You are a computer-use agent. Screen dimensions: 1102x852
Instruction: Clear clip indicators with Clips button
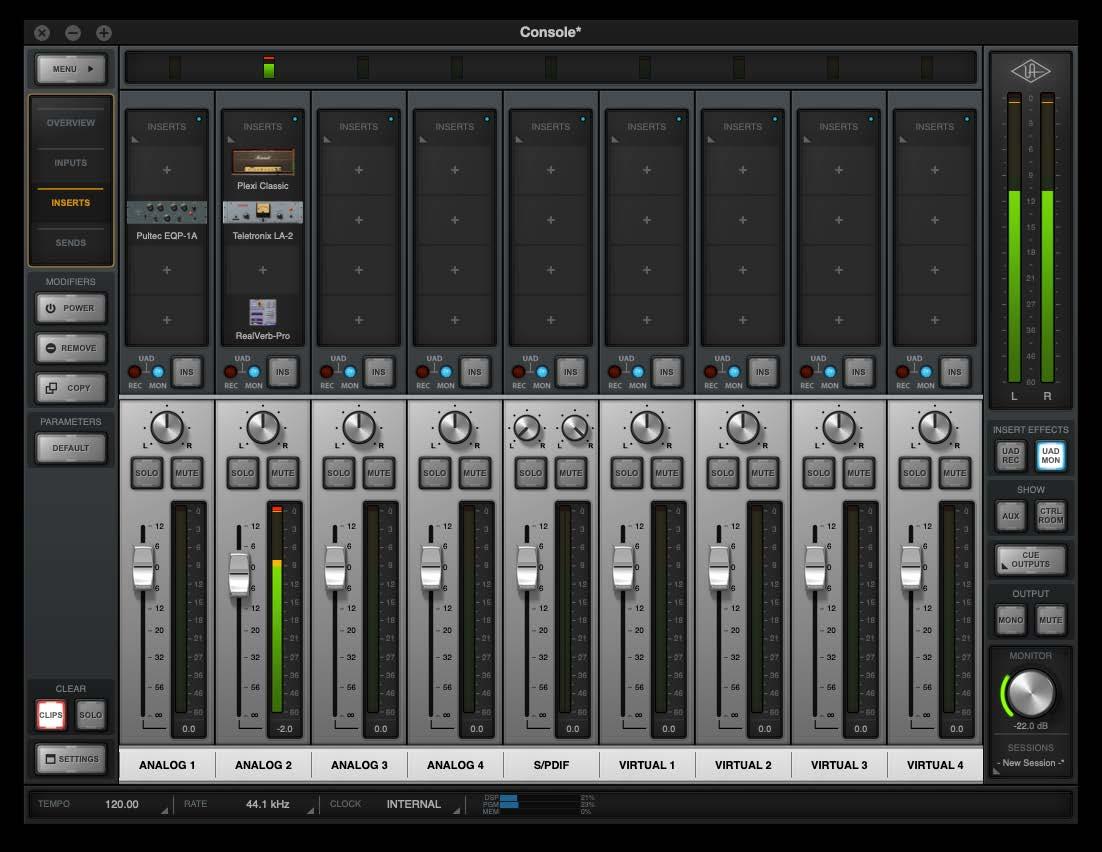pyautogui.click(x=51, y=715)
